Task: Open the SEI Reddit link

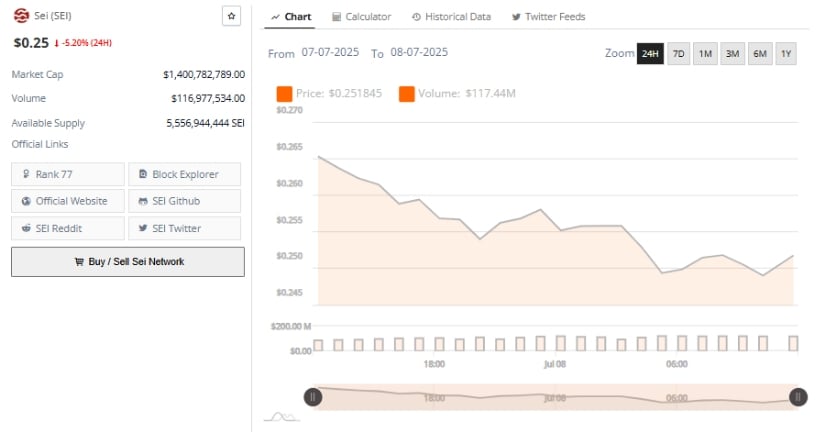Action: [x=68, y=228]
